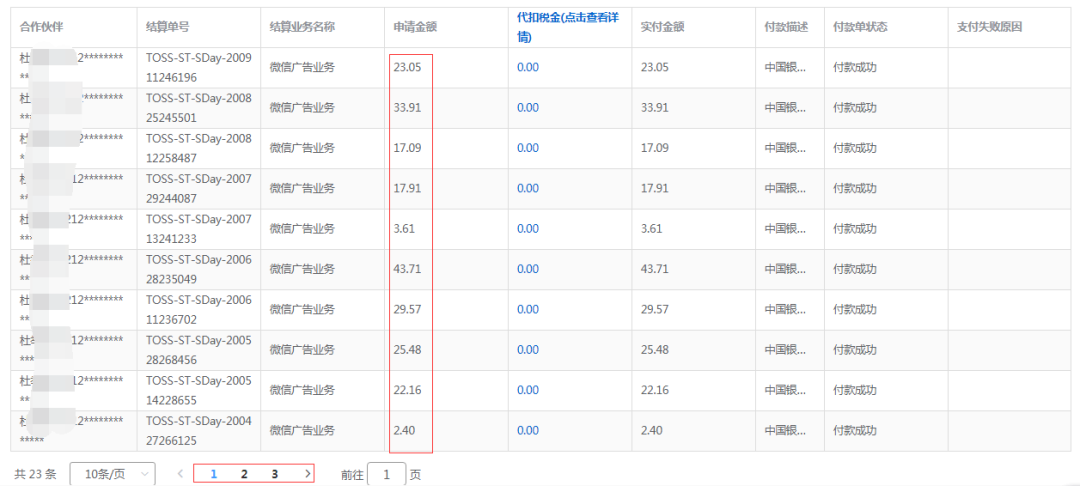Open tax detail 0.00 in the 17.91 row

(x=528, y=188)
